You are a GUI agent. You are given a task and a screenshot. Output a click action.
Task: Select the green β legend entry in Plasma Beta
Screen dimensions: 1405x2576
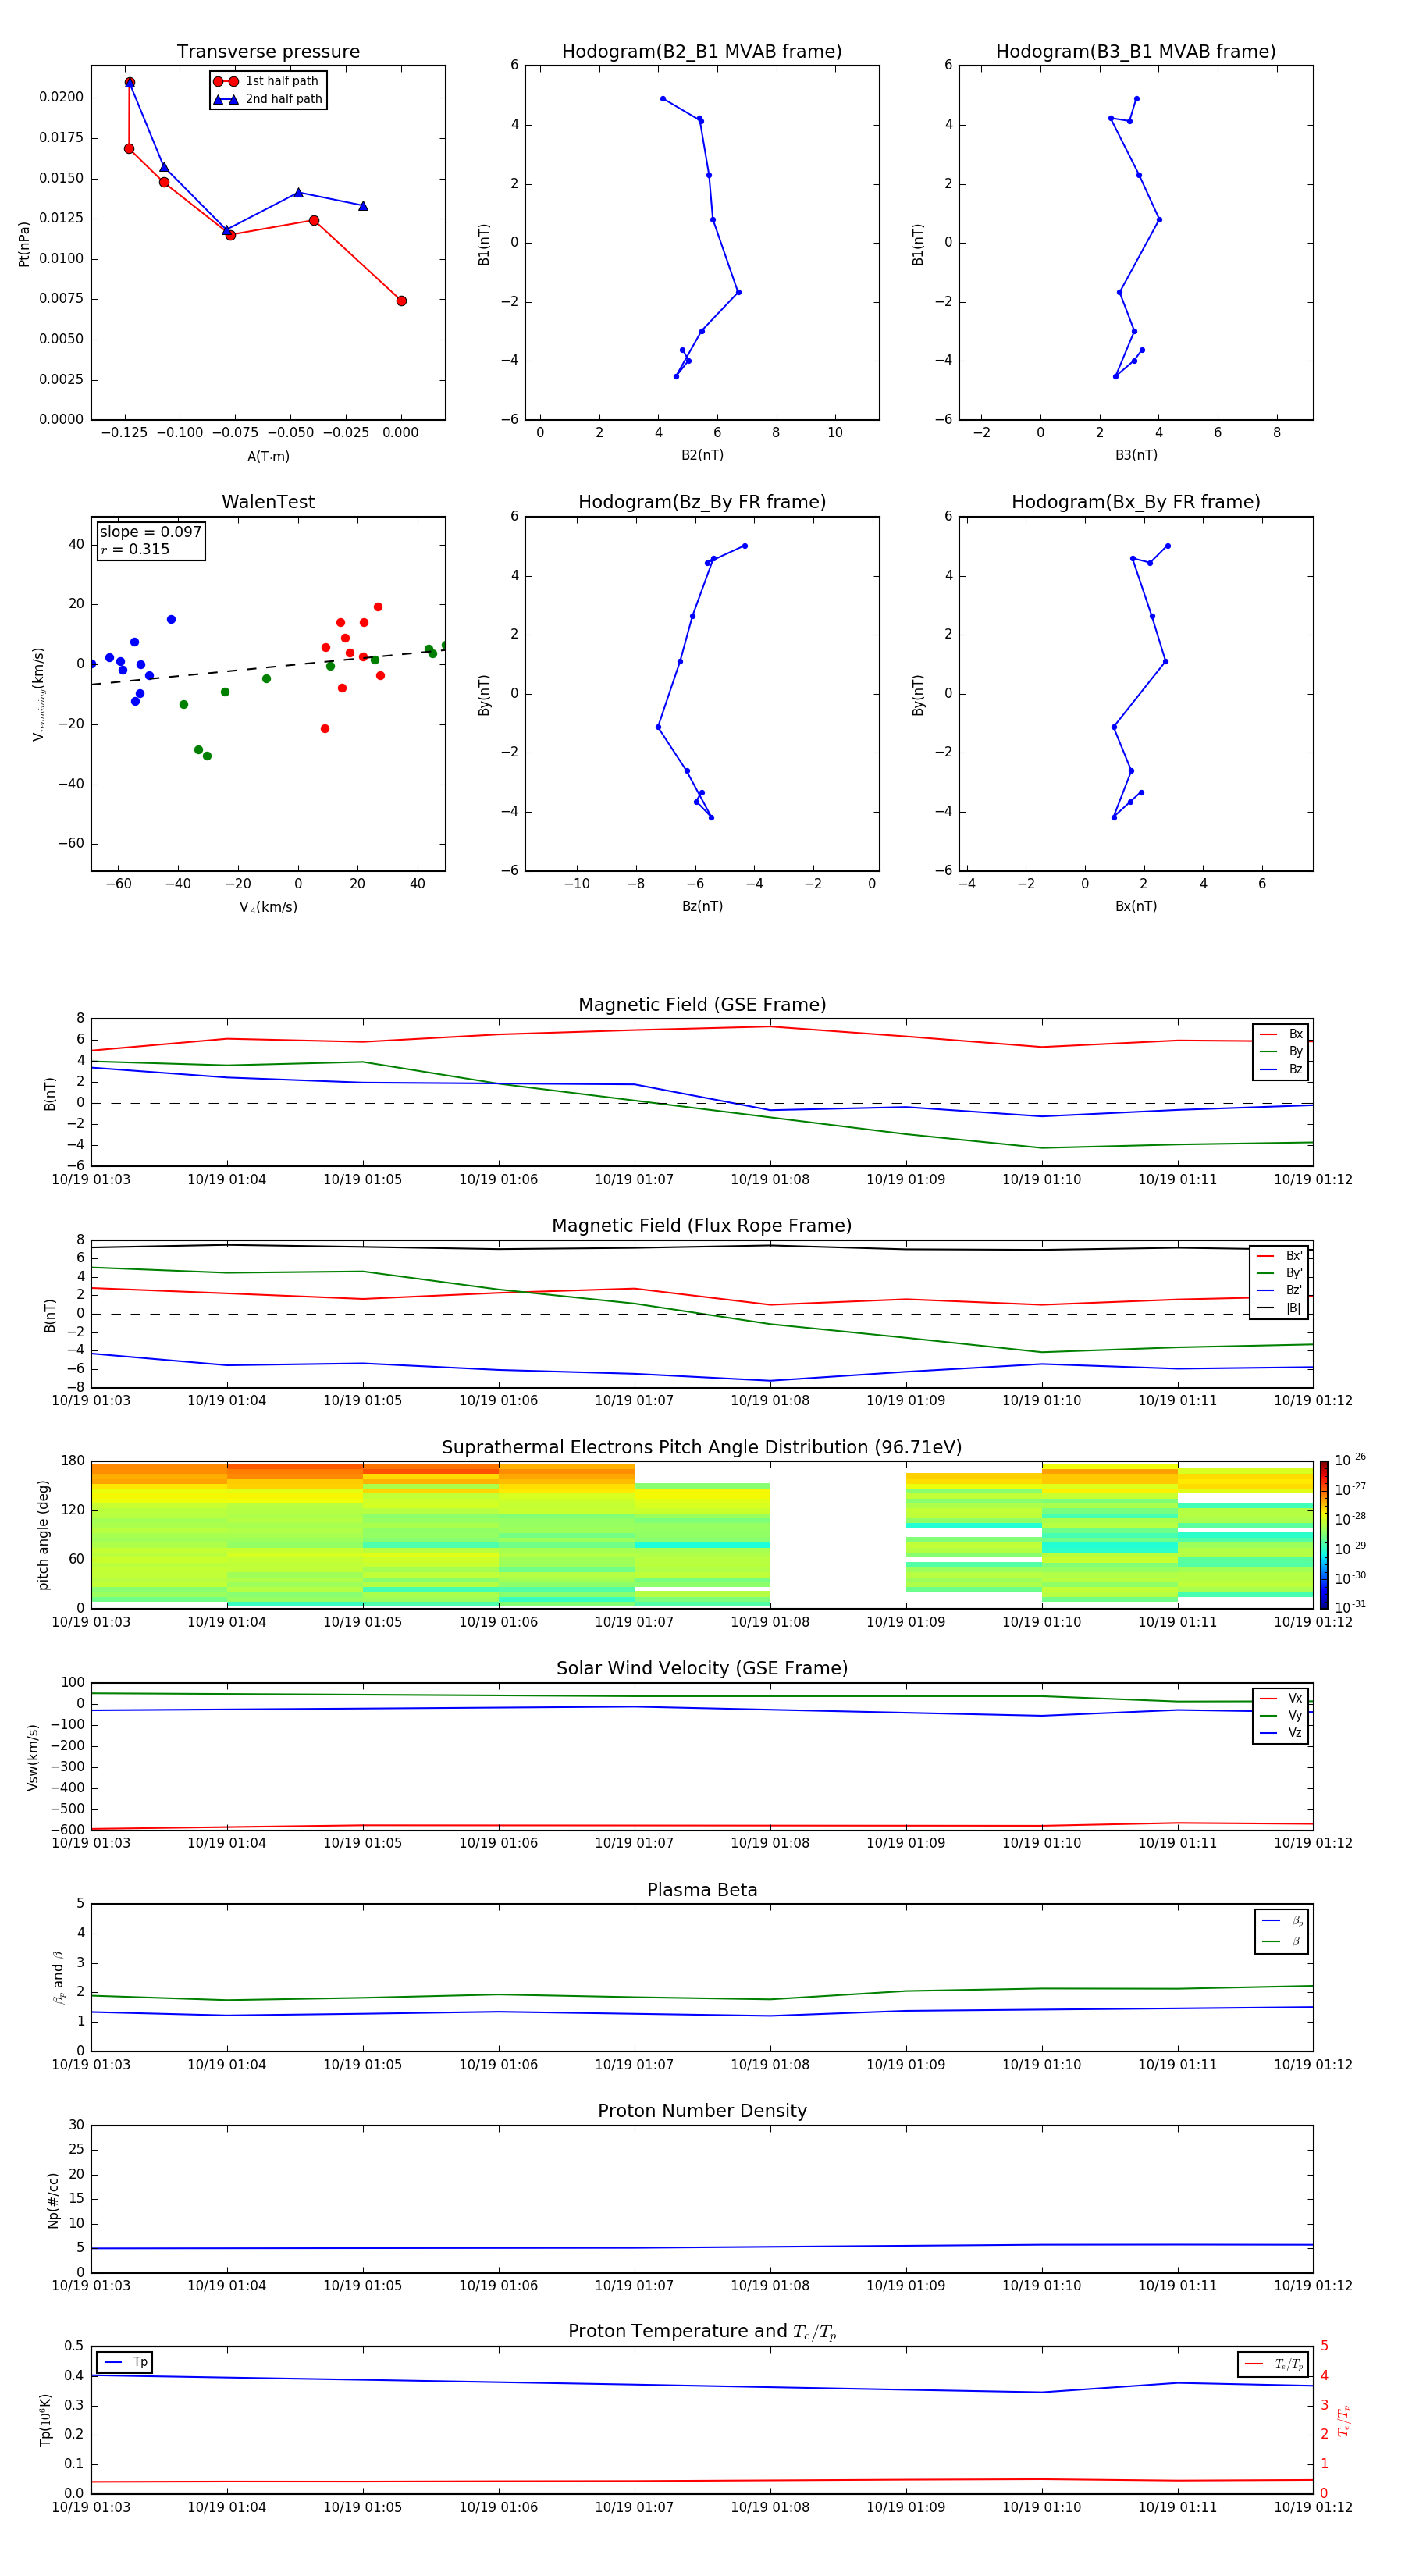(x=1282, y=1941)
